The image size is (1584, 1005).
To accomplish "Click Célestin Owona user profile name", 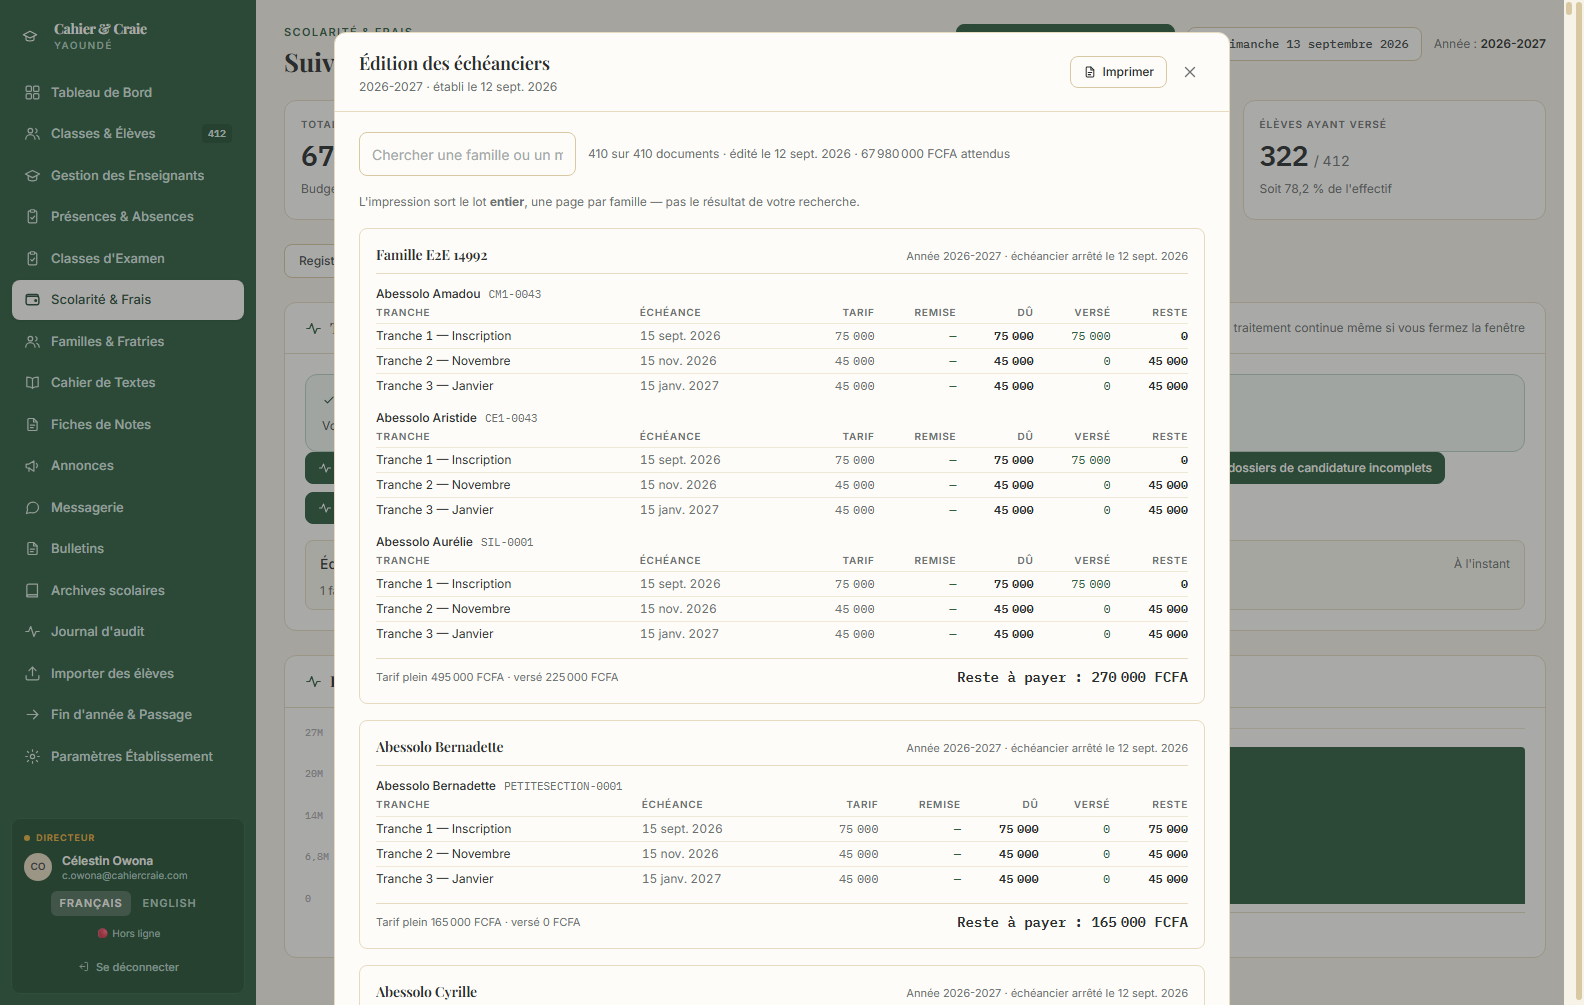I will (107, 861).
